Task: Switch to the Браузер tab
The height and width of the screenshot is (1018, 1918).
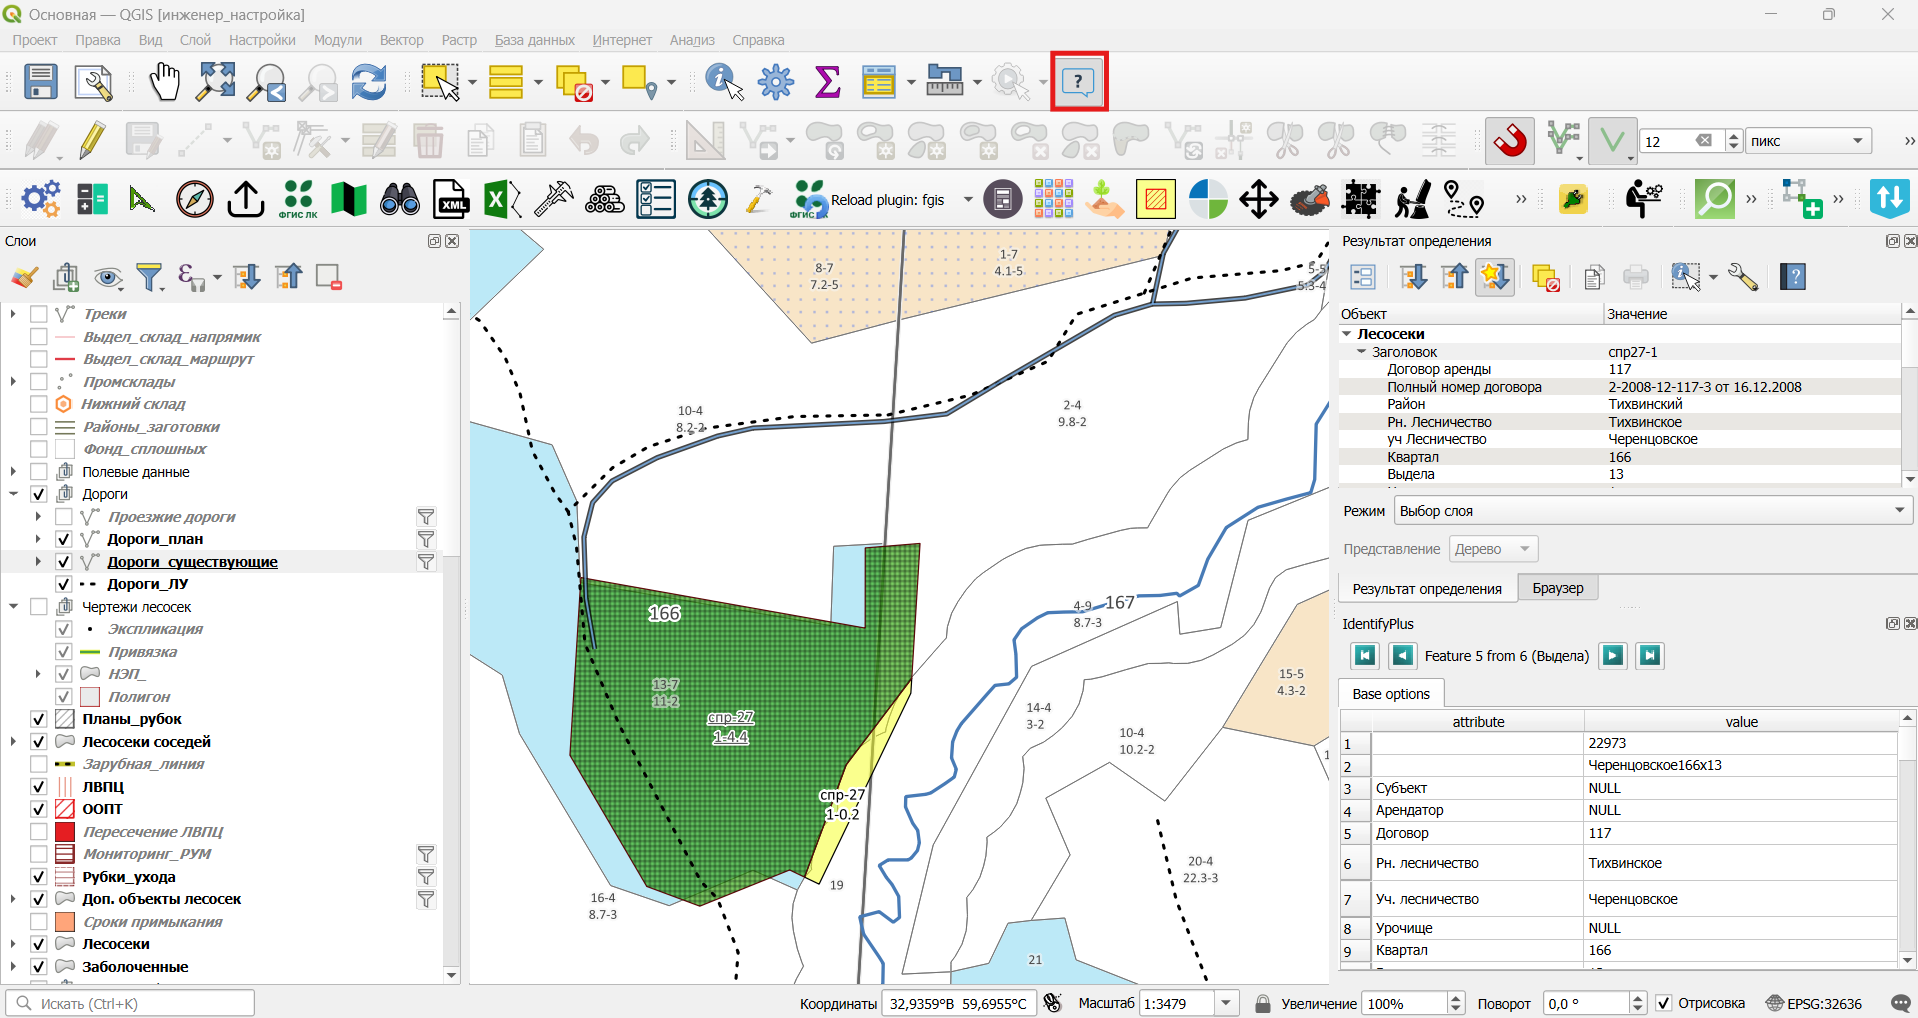Action: tap(1557, 588)
